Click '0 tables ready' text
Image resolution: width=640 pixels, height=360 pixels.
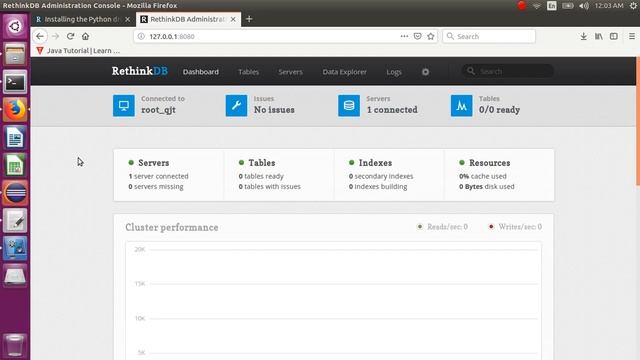pos(261,176)
